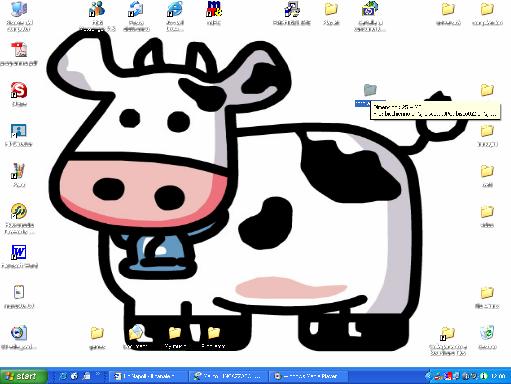Image resolution: width=511 pixels, height=384 pixels.
Task: Expand the Quick Launch chevron
Action: coord(98,374)
